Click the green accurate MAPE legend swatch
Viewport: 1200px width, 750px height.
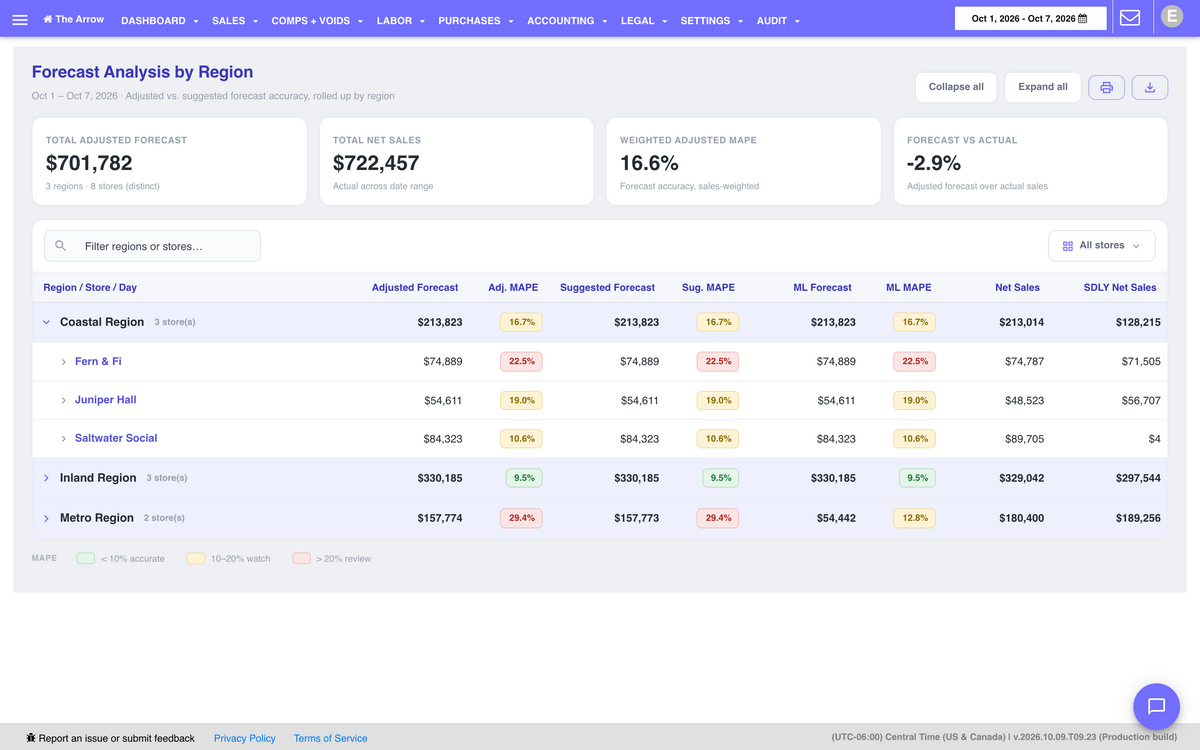tap(86, 558)
